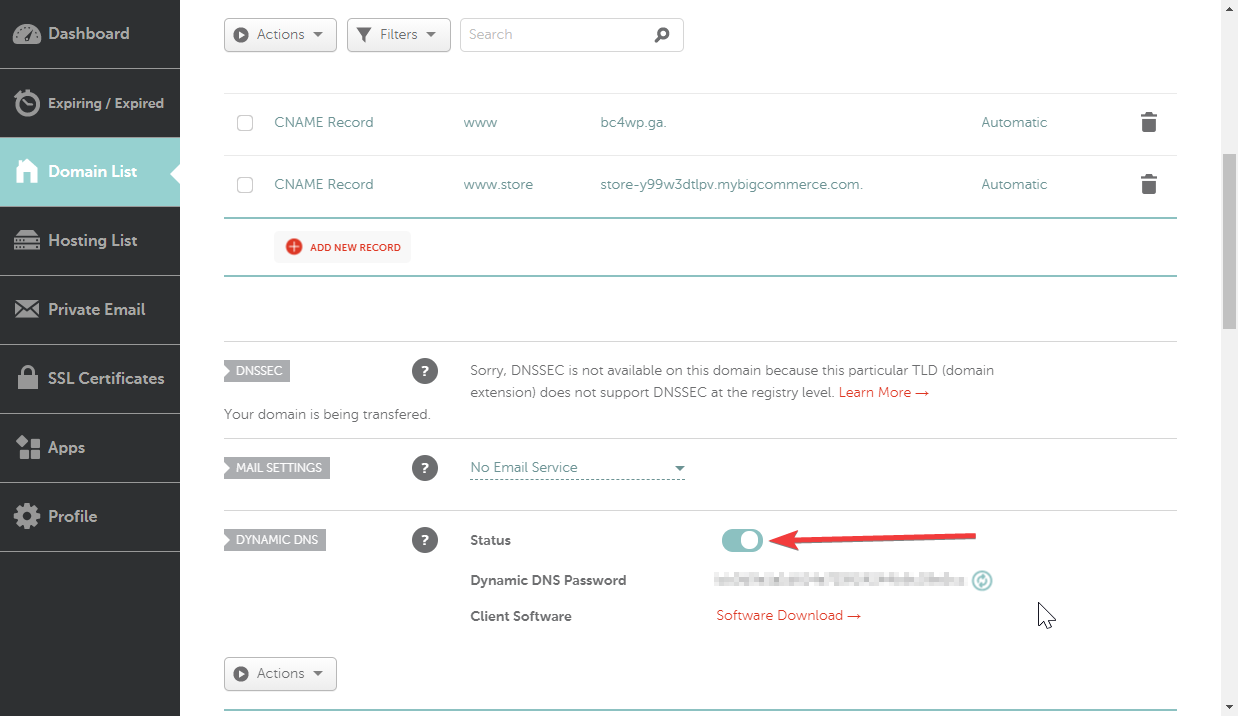Toggle the Dynamic DNS status switch
Image resolution: width=1238 pixels, height=716 pixels.
coord(742,541)
